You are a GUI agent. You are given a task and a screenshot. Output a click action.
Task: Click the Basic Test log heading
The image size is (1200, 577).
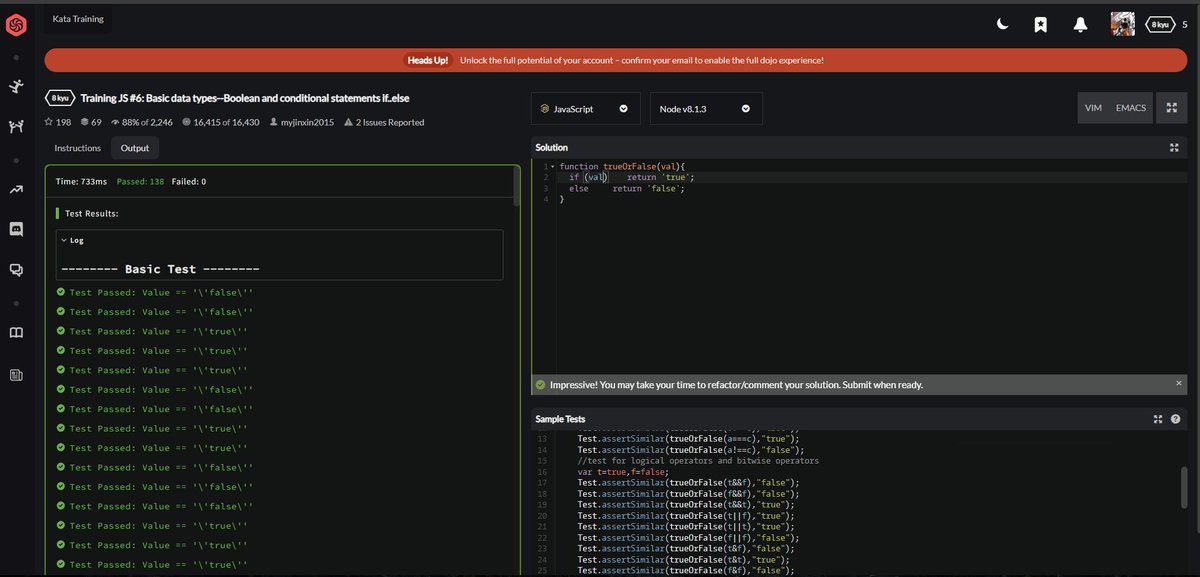[x=160, y=270]
